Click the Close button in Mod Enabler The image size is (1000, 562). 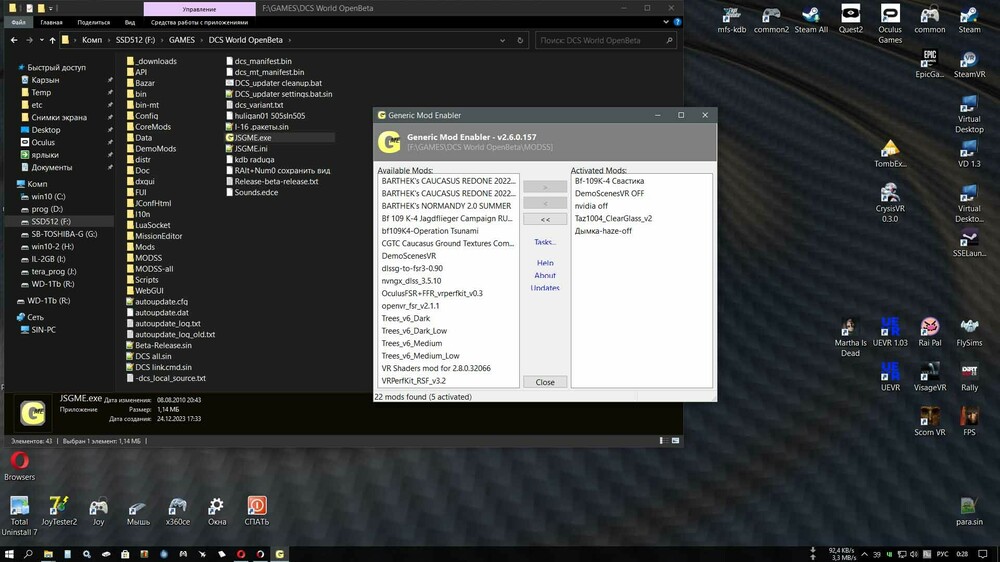tap(545, 381)
